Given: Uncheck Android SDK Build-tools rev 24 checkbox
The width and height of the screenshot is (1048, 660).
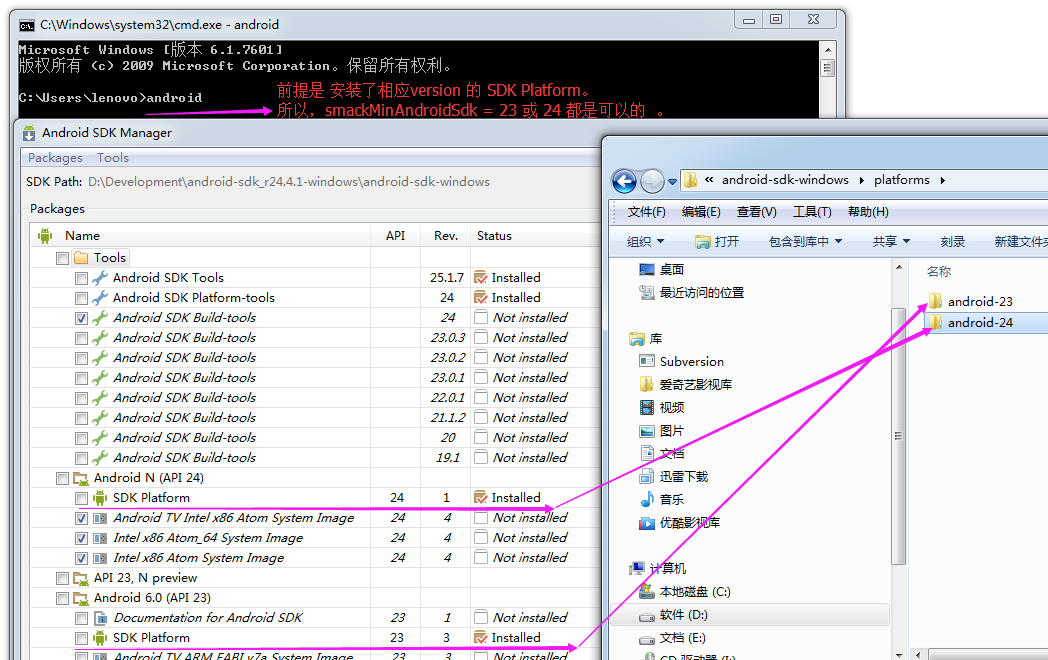Looking at the screenshot, I should click(81, 318).
